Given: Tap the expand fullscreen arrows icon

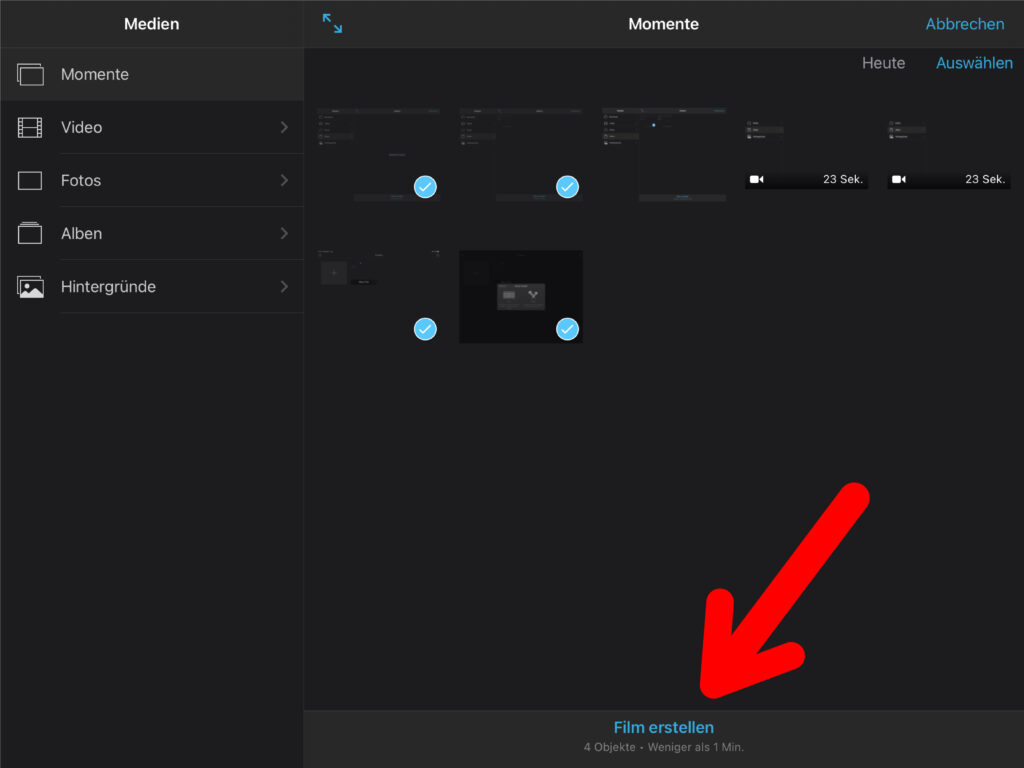Looking at the screenshot, I should [332, 23].
